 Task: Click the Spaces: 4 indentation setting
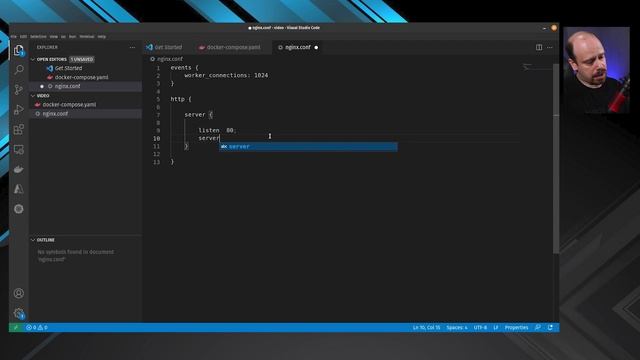tap(457, 327)
